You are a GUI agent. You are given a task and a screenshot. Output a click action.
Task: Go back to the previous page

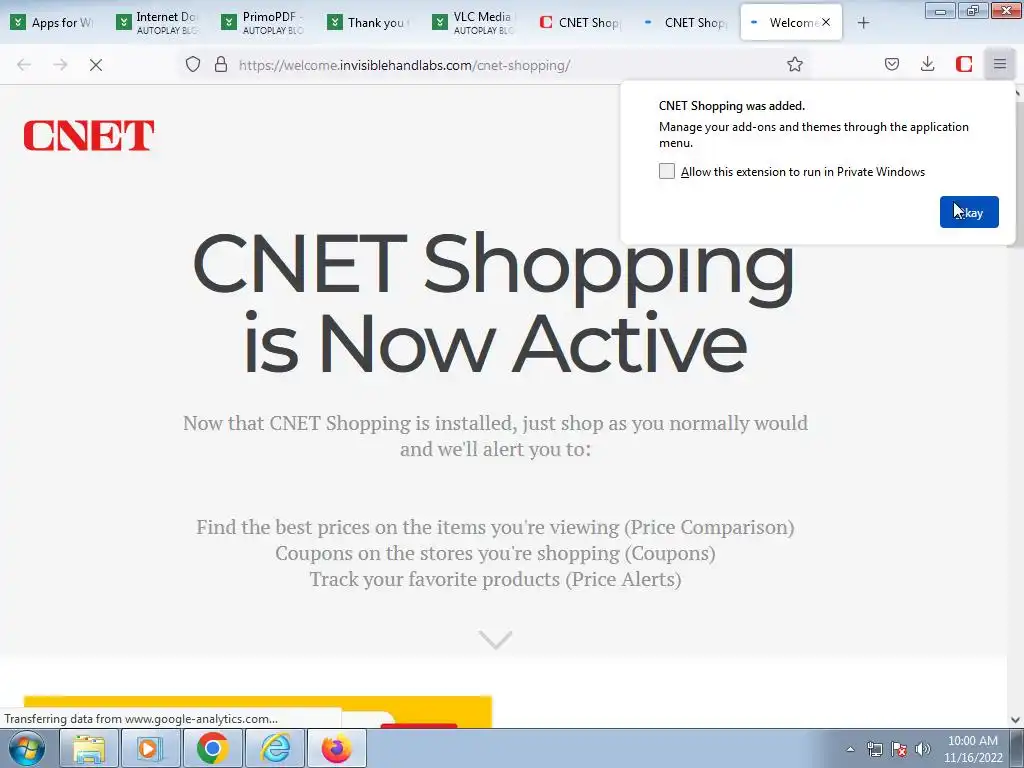[24, 65]
